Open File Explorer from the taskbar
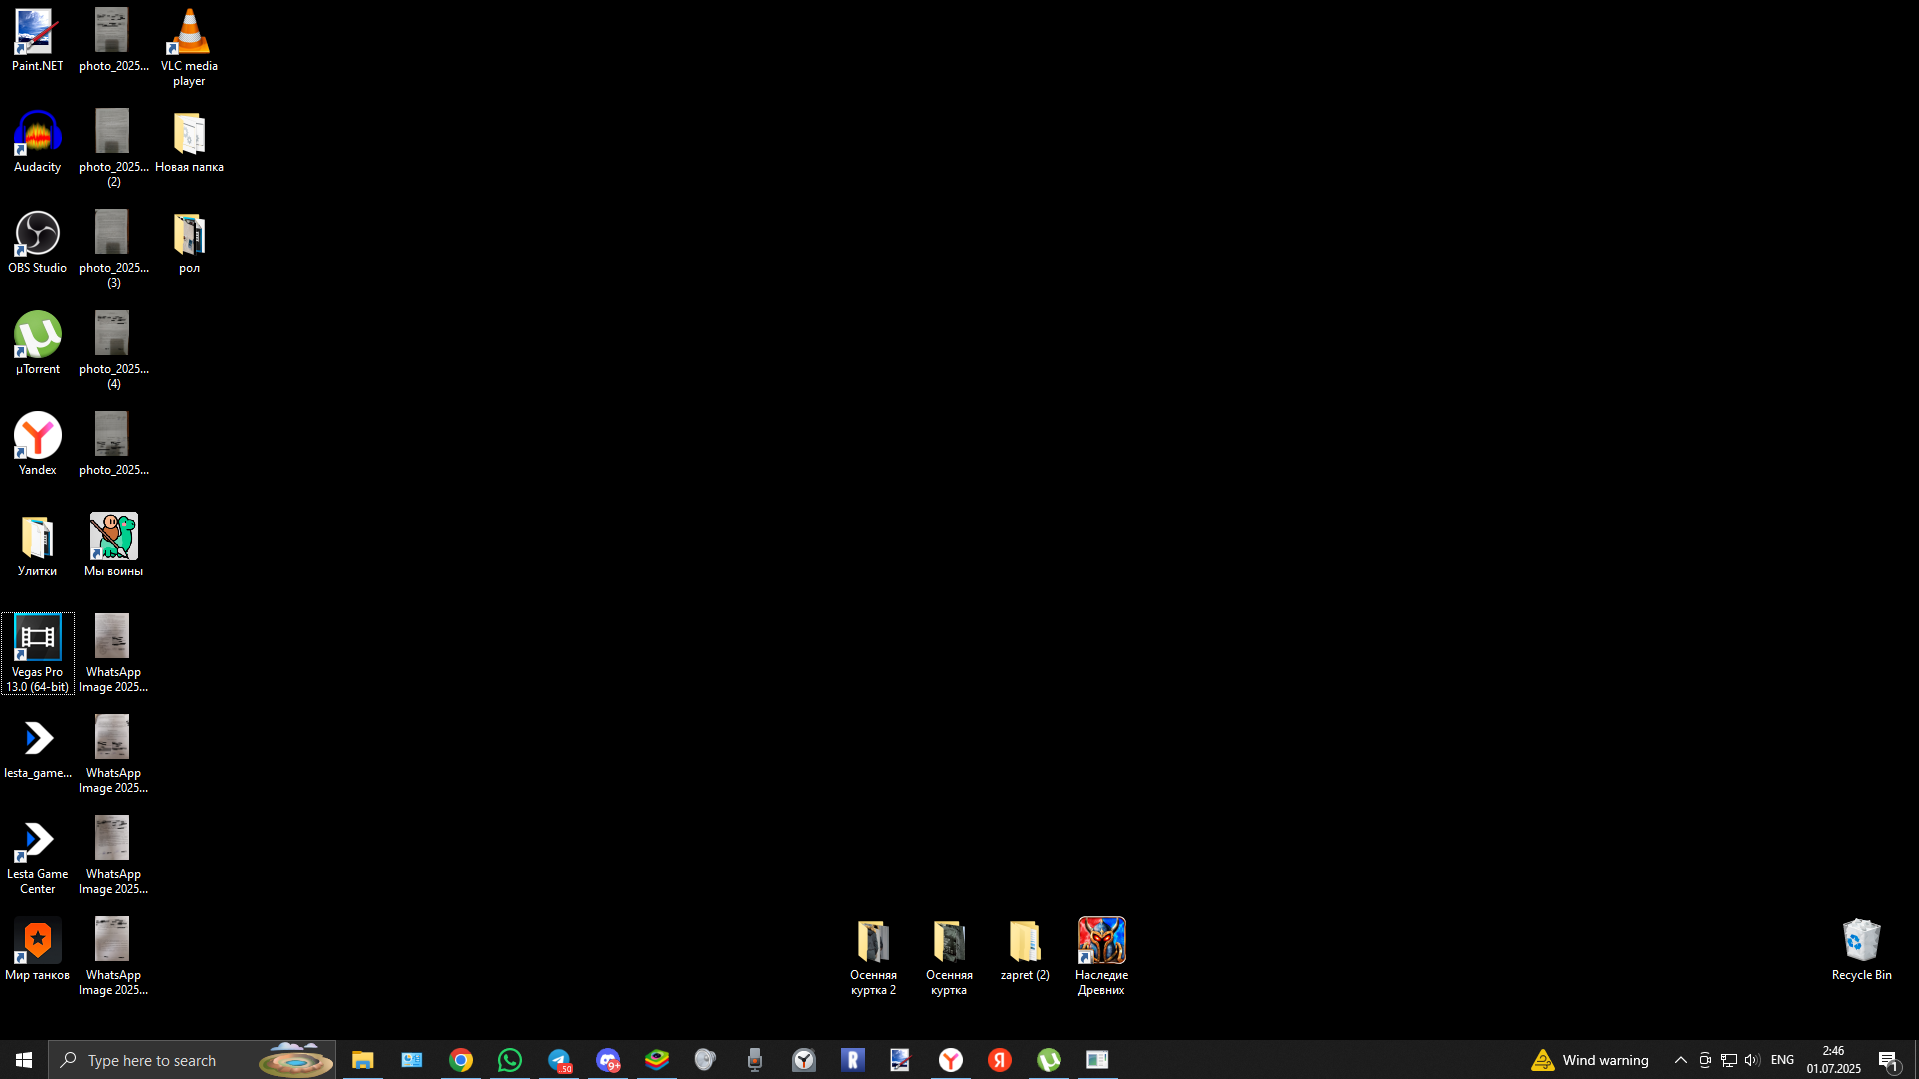1919x1079 pixels. [x=362, y=1060]
